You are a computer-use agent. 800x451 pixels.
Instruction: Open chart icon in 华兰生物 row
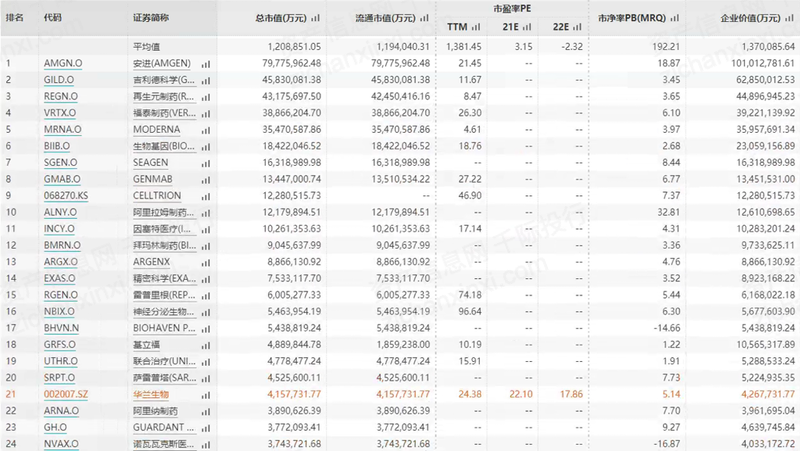206,395
